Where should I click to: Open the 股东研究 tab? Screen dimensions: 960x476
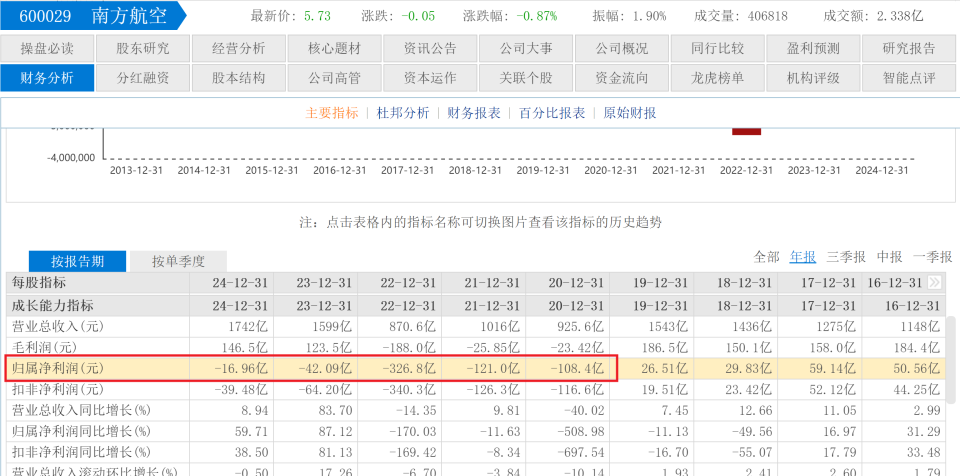click(143, 48)
